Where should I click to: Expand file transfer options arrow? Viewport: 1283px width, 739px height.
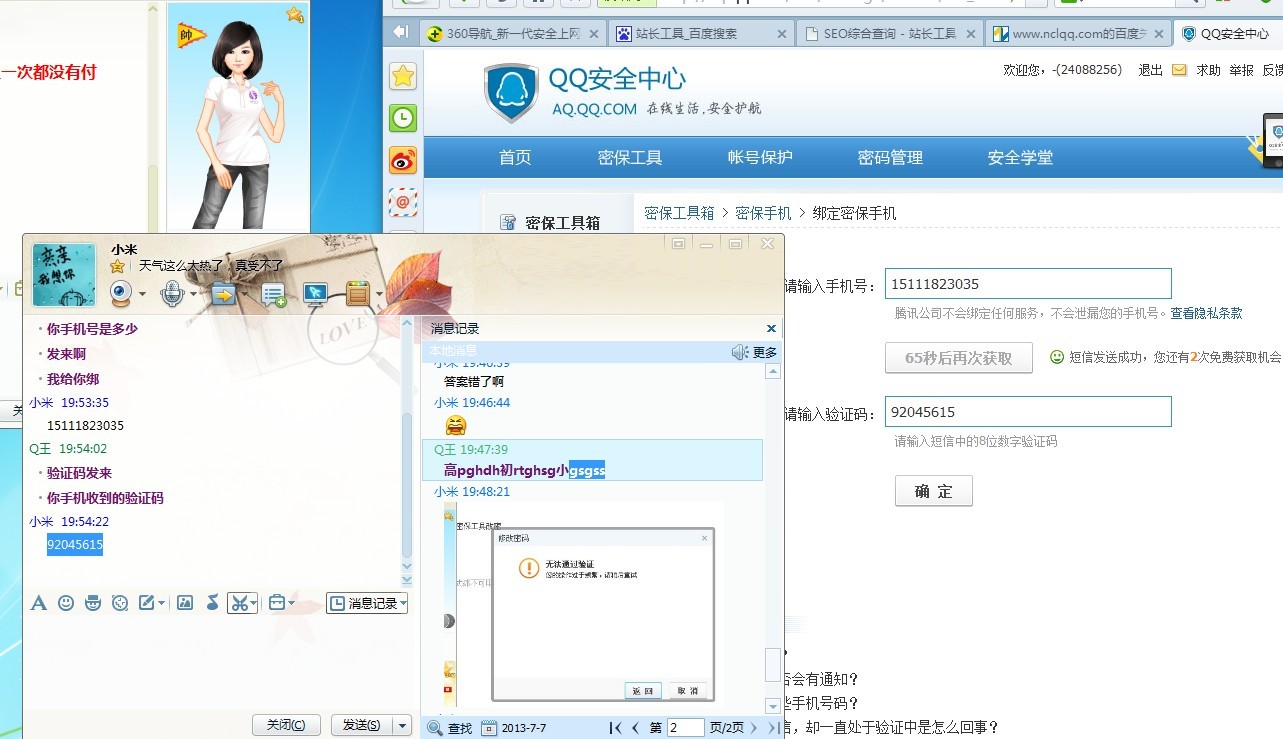point(243,294)
